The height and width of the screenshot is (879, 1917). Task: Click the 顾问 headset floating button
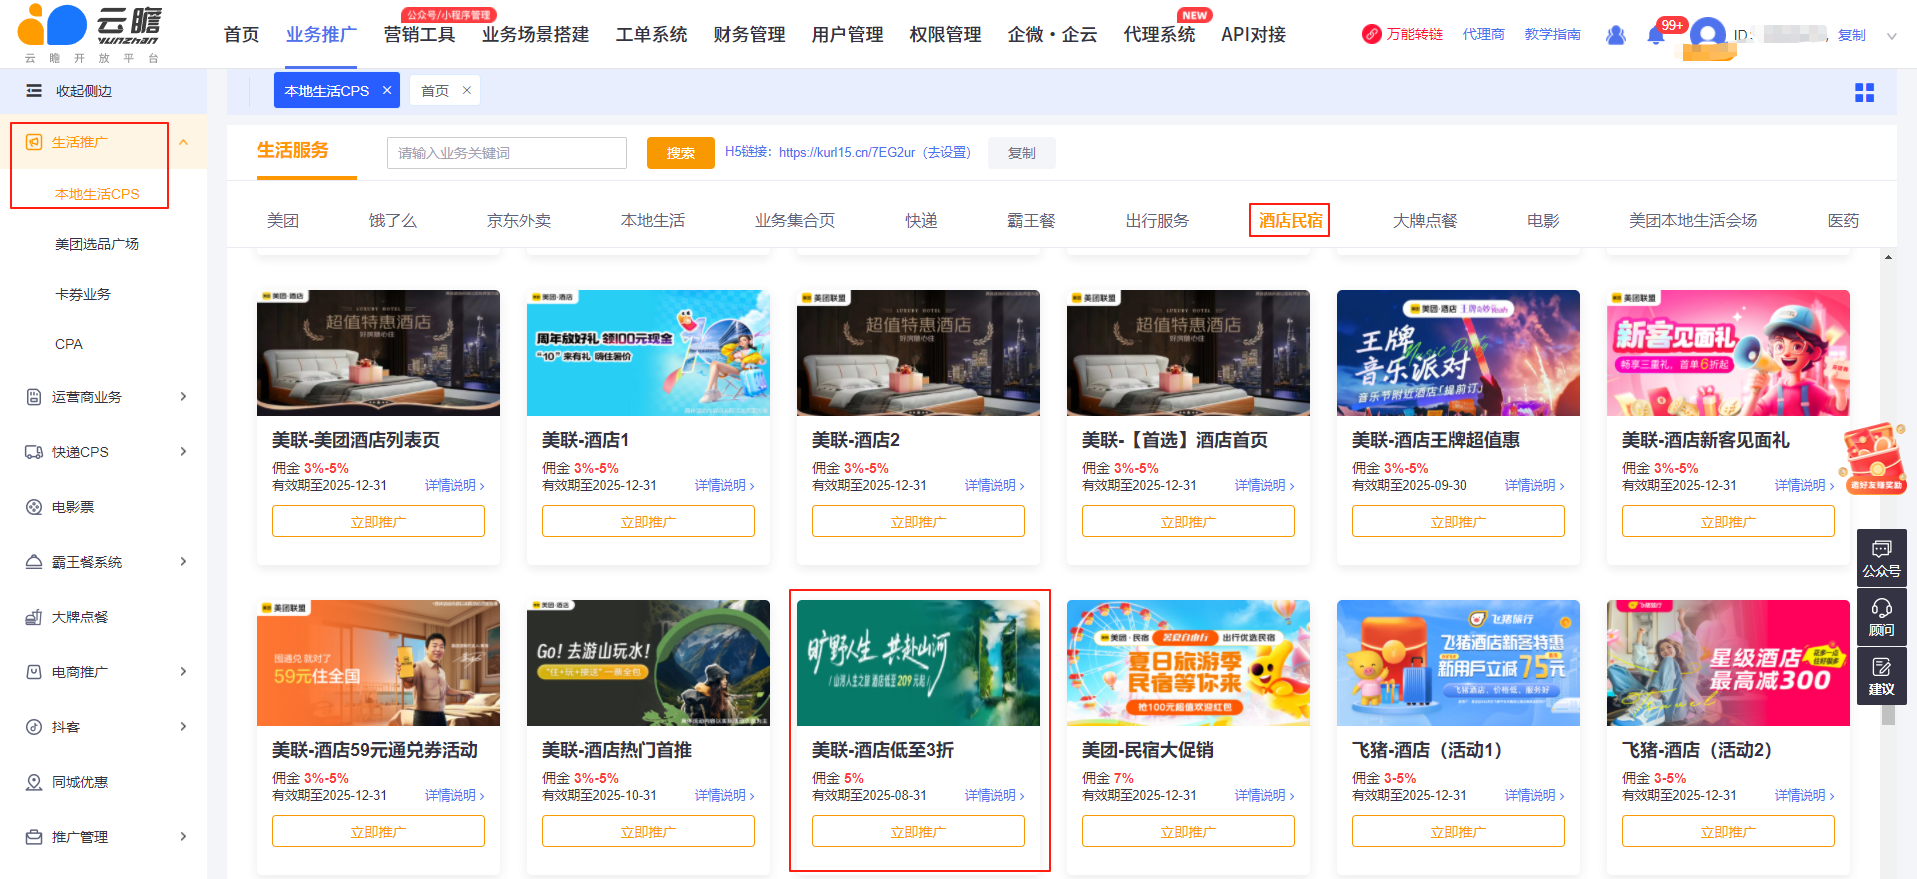point(1882,617)
